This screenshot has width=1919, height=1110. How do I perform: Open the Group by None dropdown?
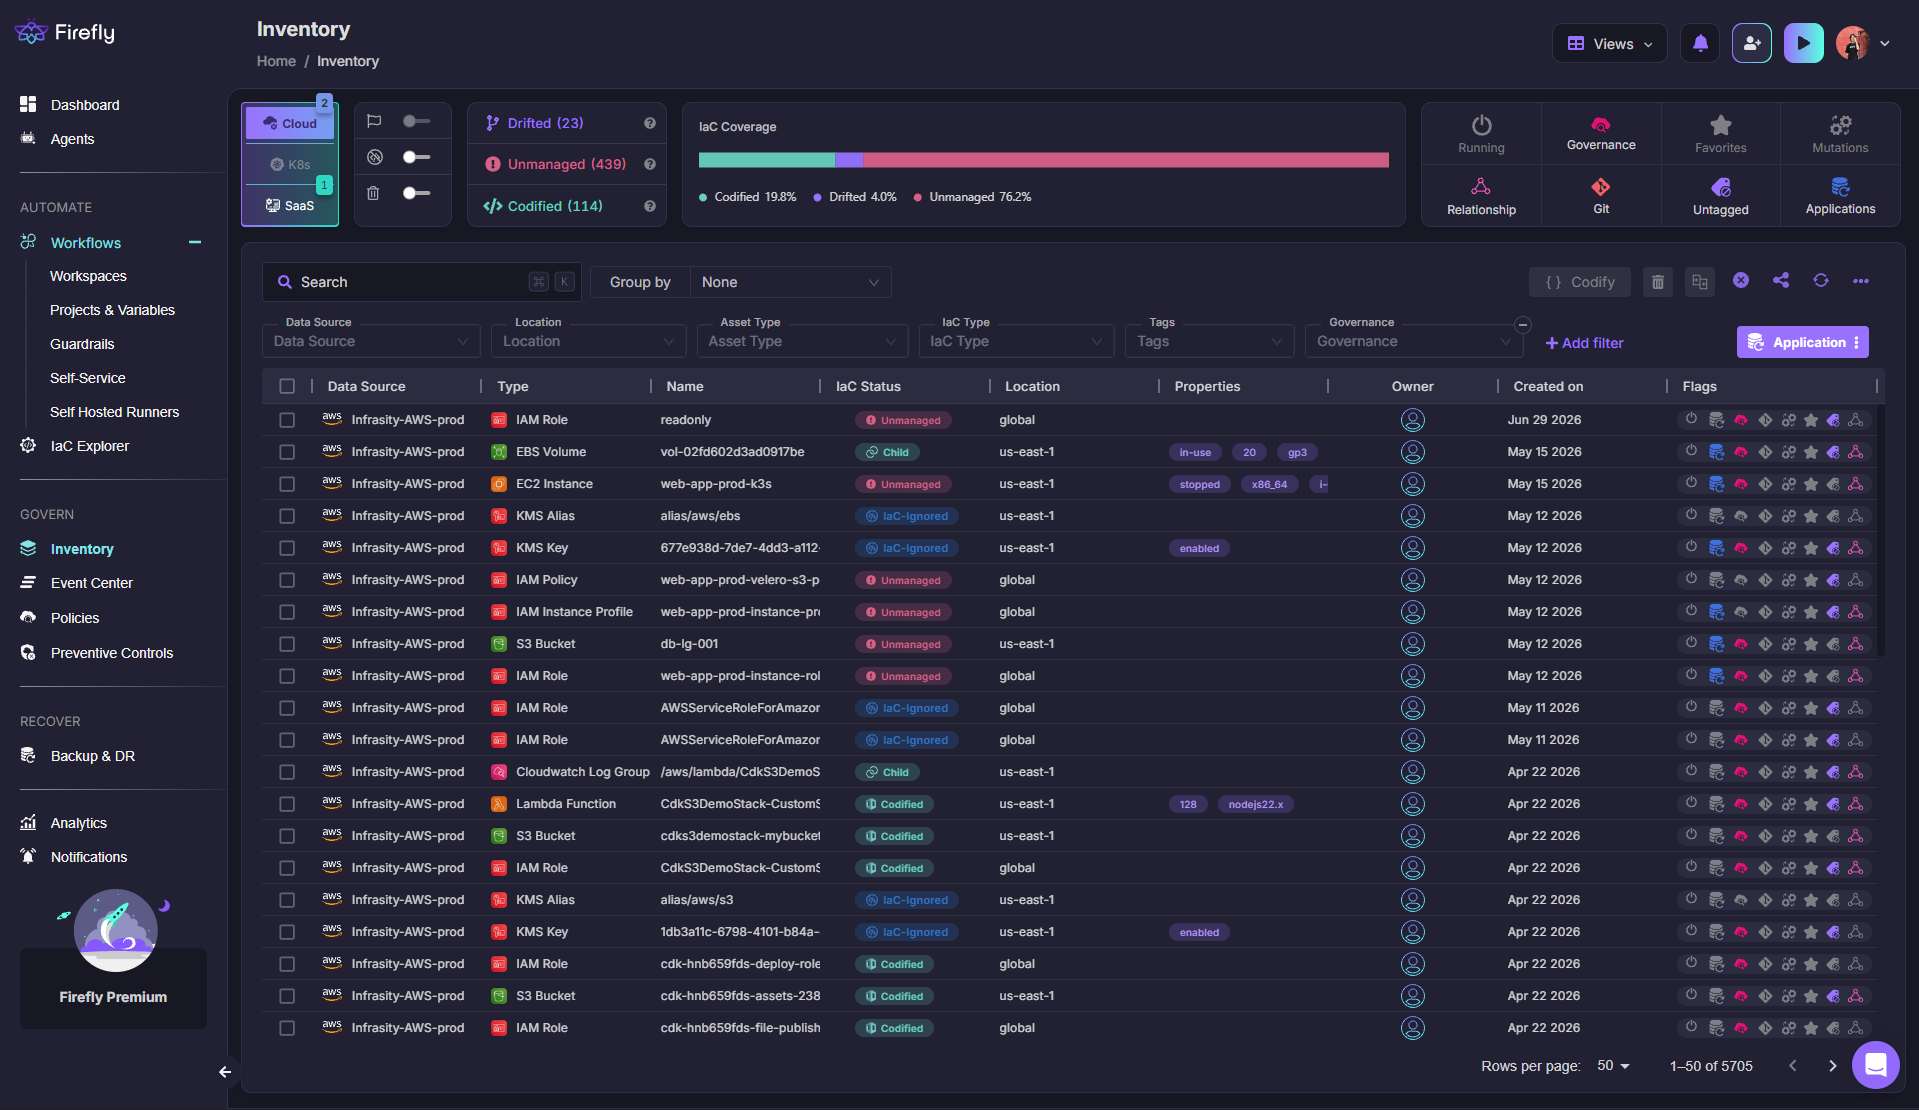[x=790, y=282]
